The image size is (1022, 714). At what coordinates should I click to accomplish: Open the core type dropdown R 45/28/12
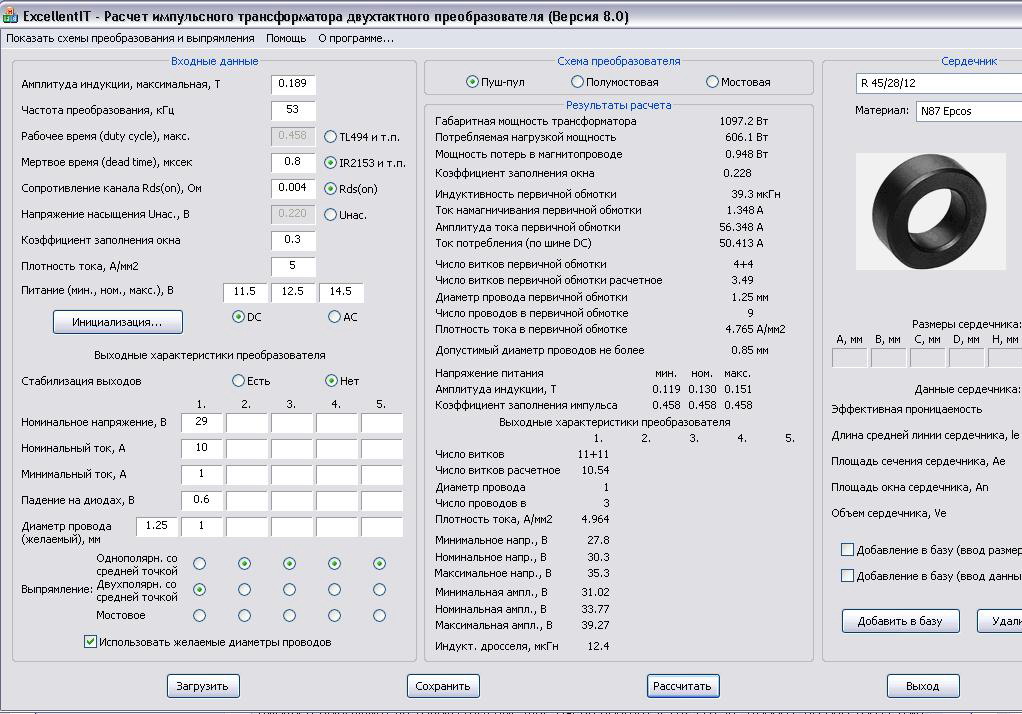[x=938, y=83]
